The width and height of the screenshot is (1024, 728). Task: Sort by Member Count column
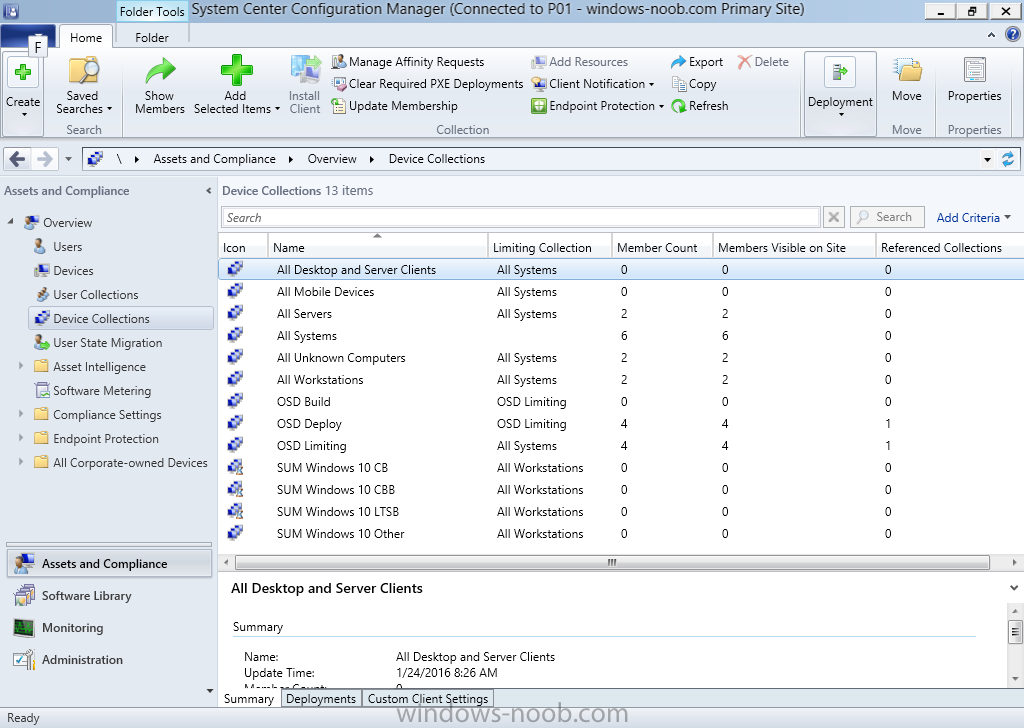coord(662,247)
